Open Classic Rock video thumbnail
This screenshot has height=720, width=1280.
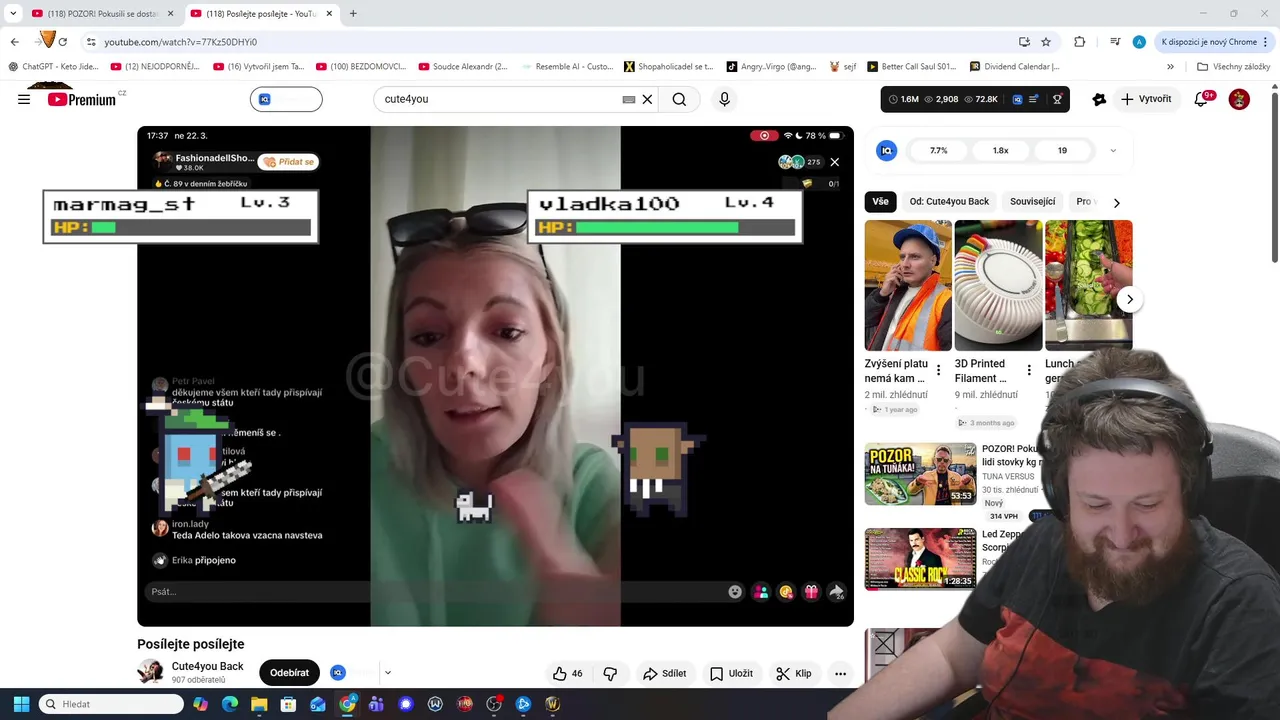(920, 559)
